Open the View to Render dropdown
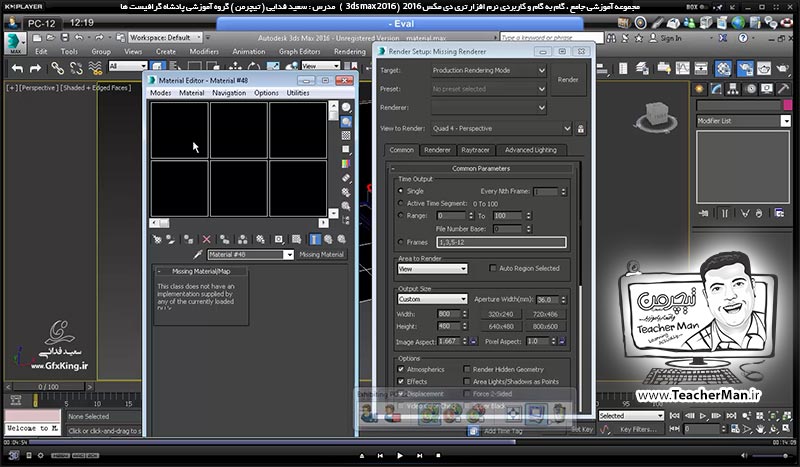This screenshot has height=467, width=800. pos(502,129)
